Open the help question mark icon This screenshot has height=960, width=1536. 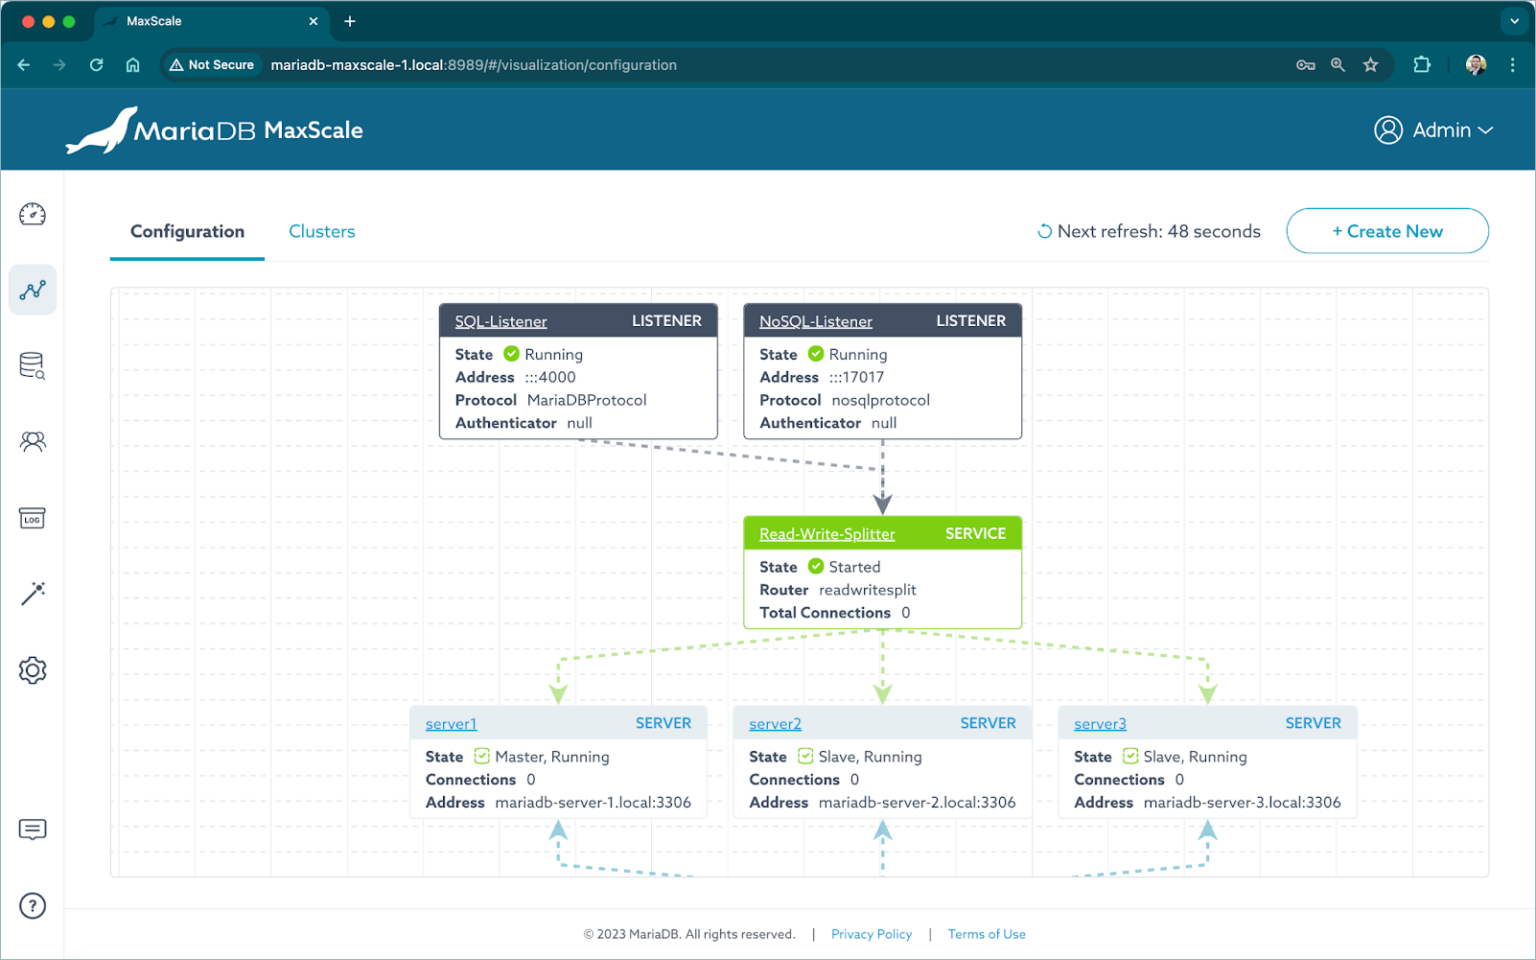point(32,906)
